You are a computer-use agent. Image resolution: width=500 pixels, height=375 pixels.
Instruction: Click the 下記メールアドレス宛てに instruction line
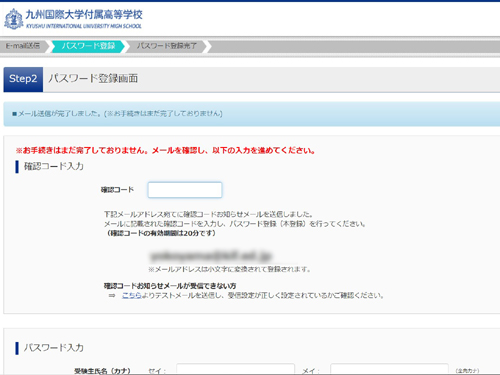pyautogui.click(x=208, y=214)
